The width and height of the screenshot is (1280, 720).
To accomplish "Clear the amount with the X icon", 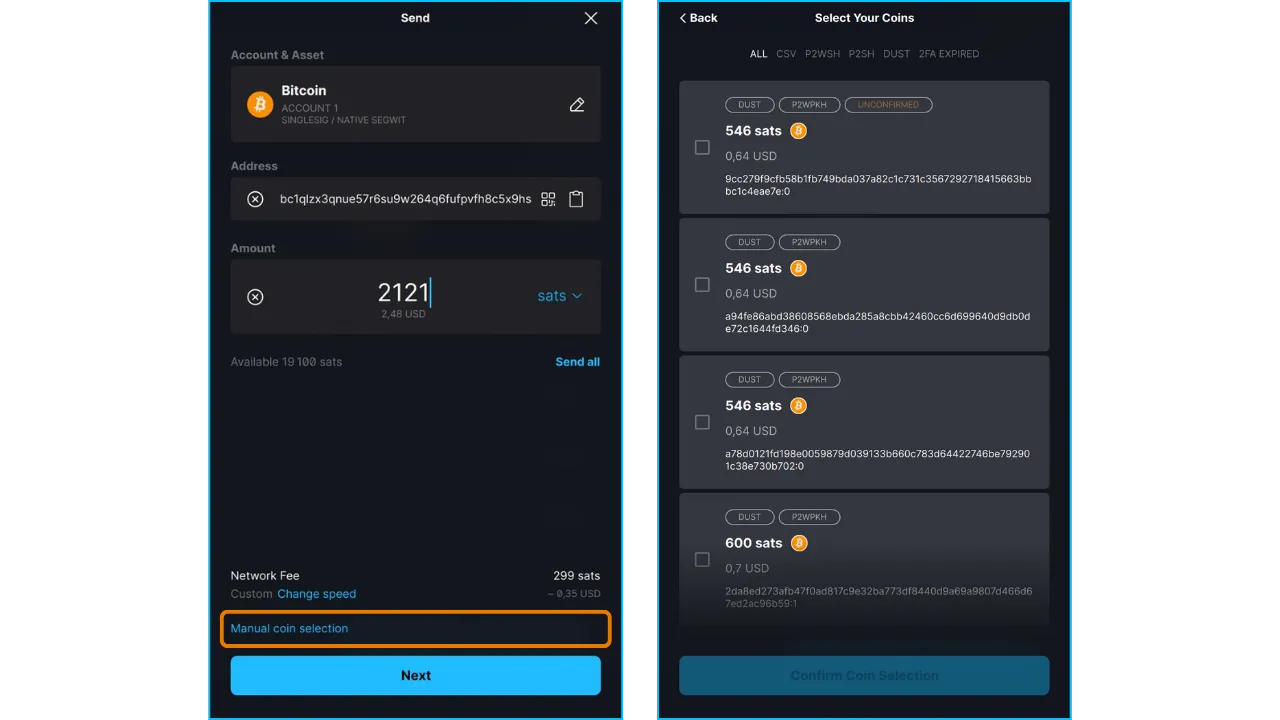I will pyautogui.click(x=255, y=297).
